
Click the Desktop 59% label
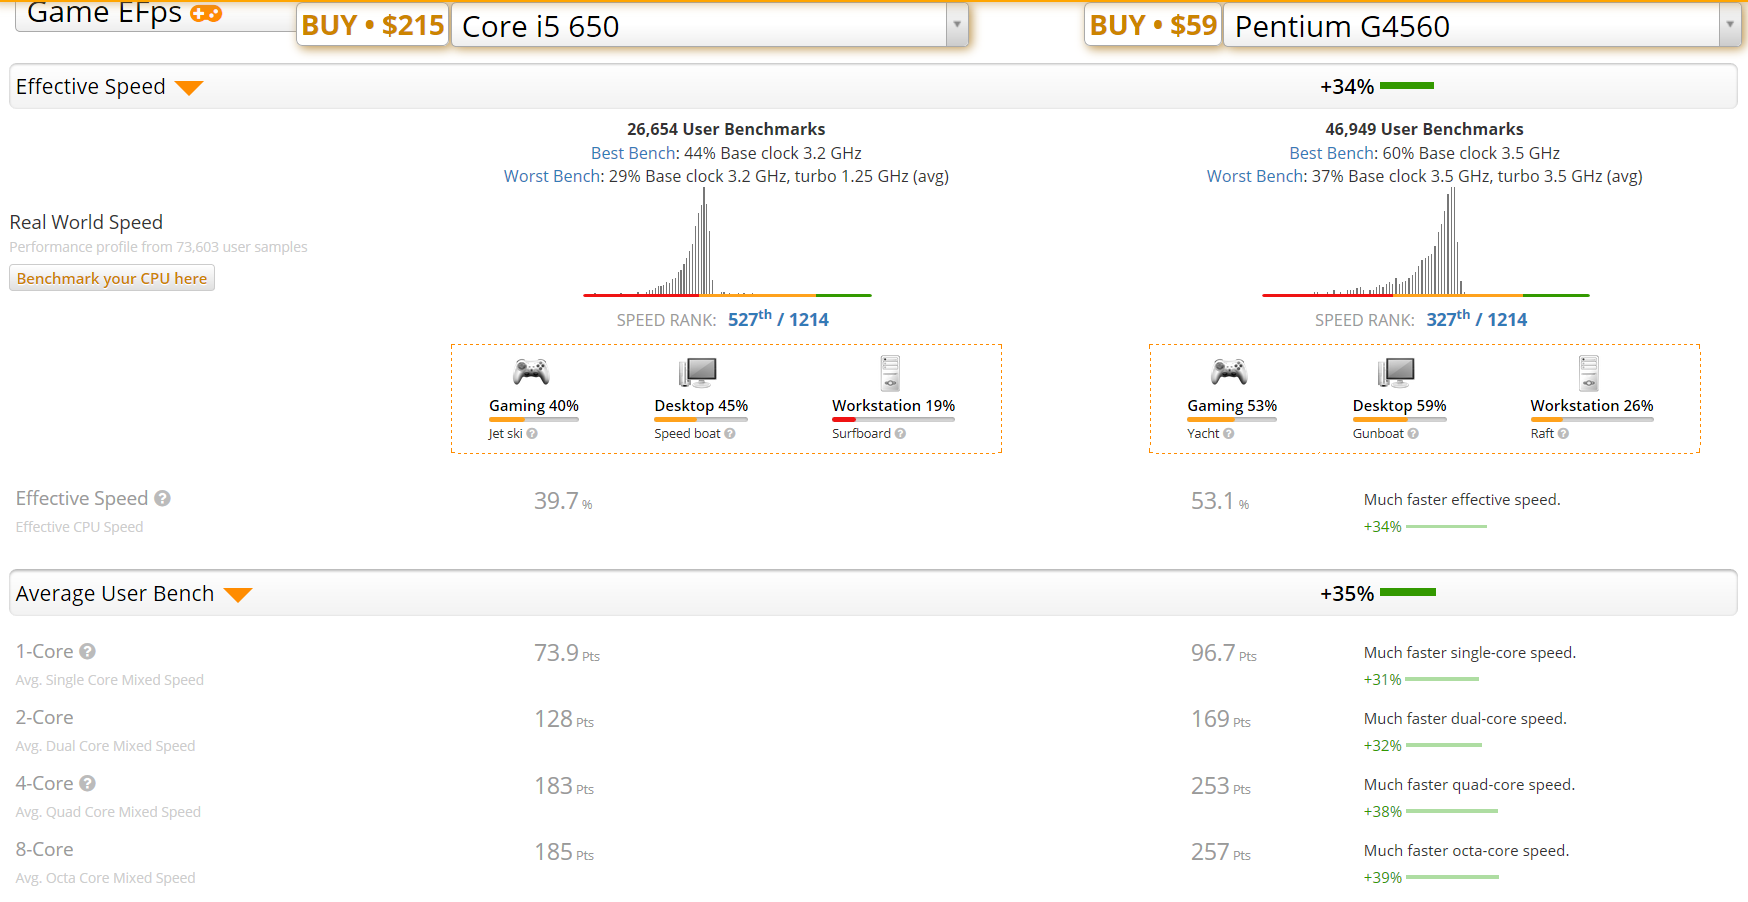(x=1399, y=405)
